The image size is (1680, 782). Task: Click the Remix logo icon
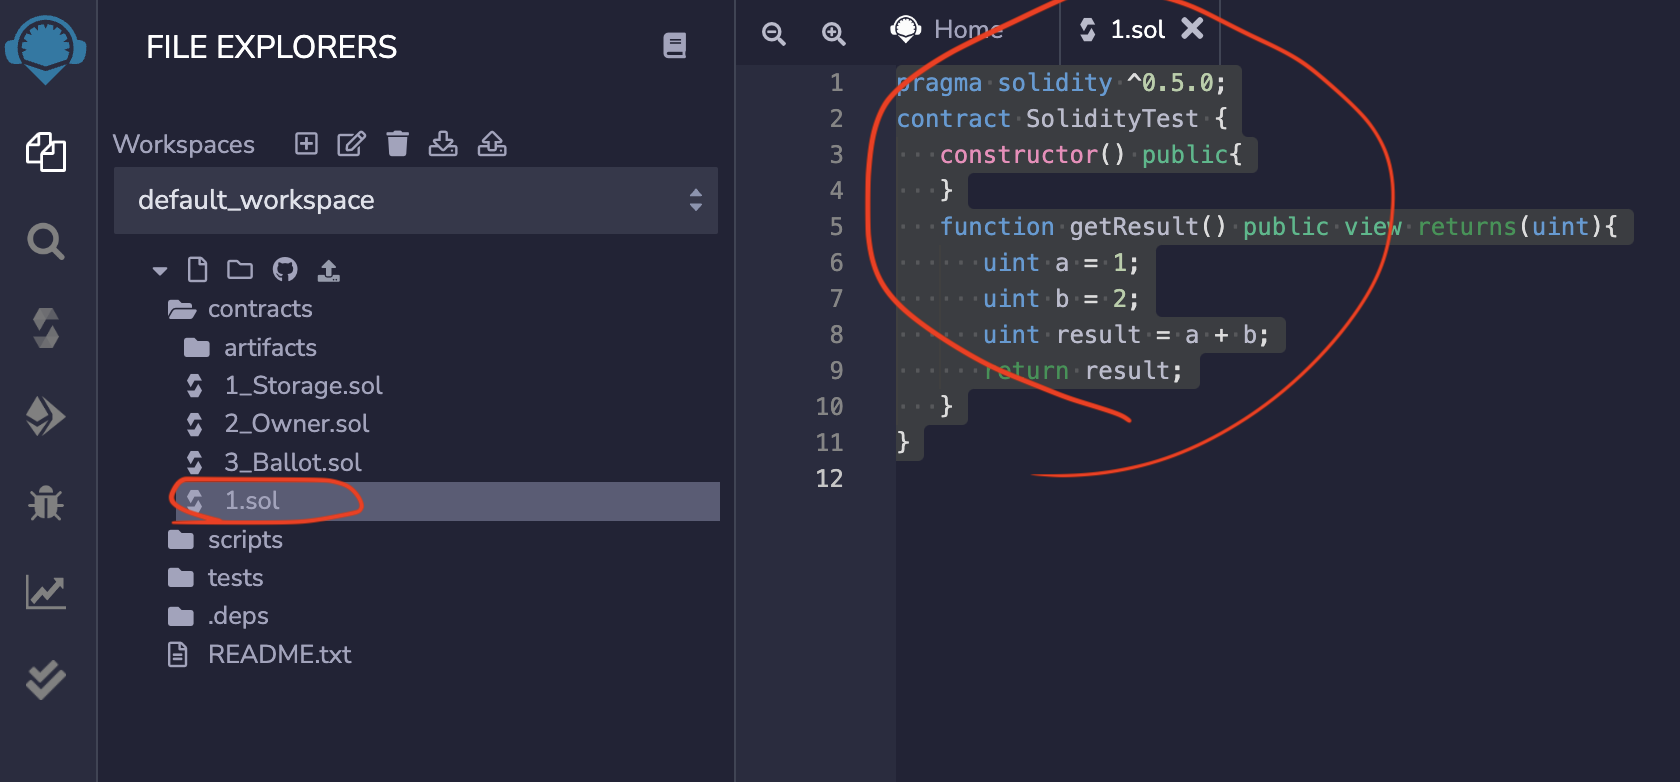pos(46,50)
